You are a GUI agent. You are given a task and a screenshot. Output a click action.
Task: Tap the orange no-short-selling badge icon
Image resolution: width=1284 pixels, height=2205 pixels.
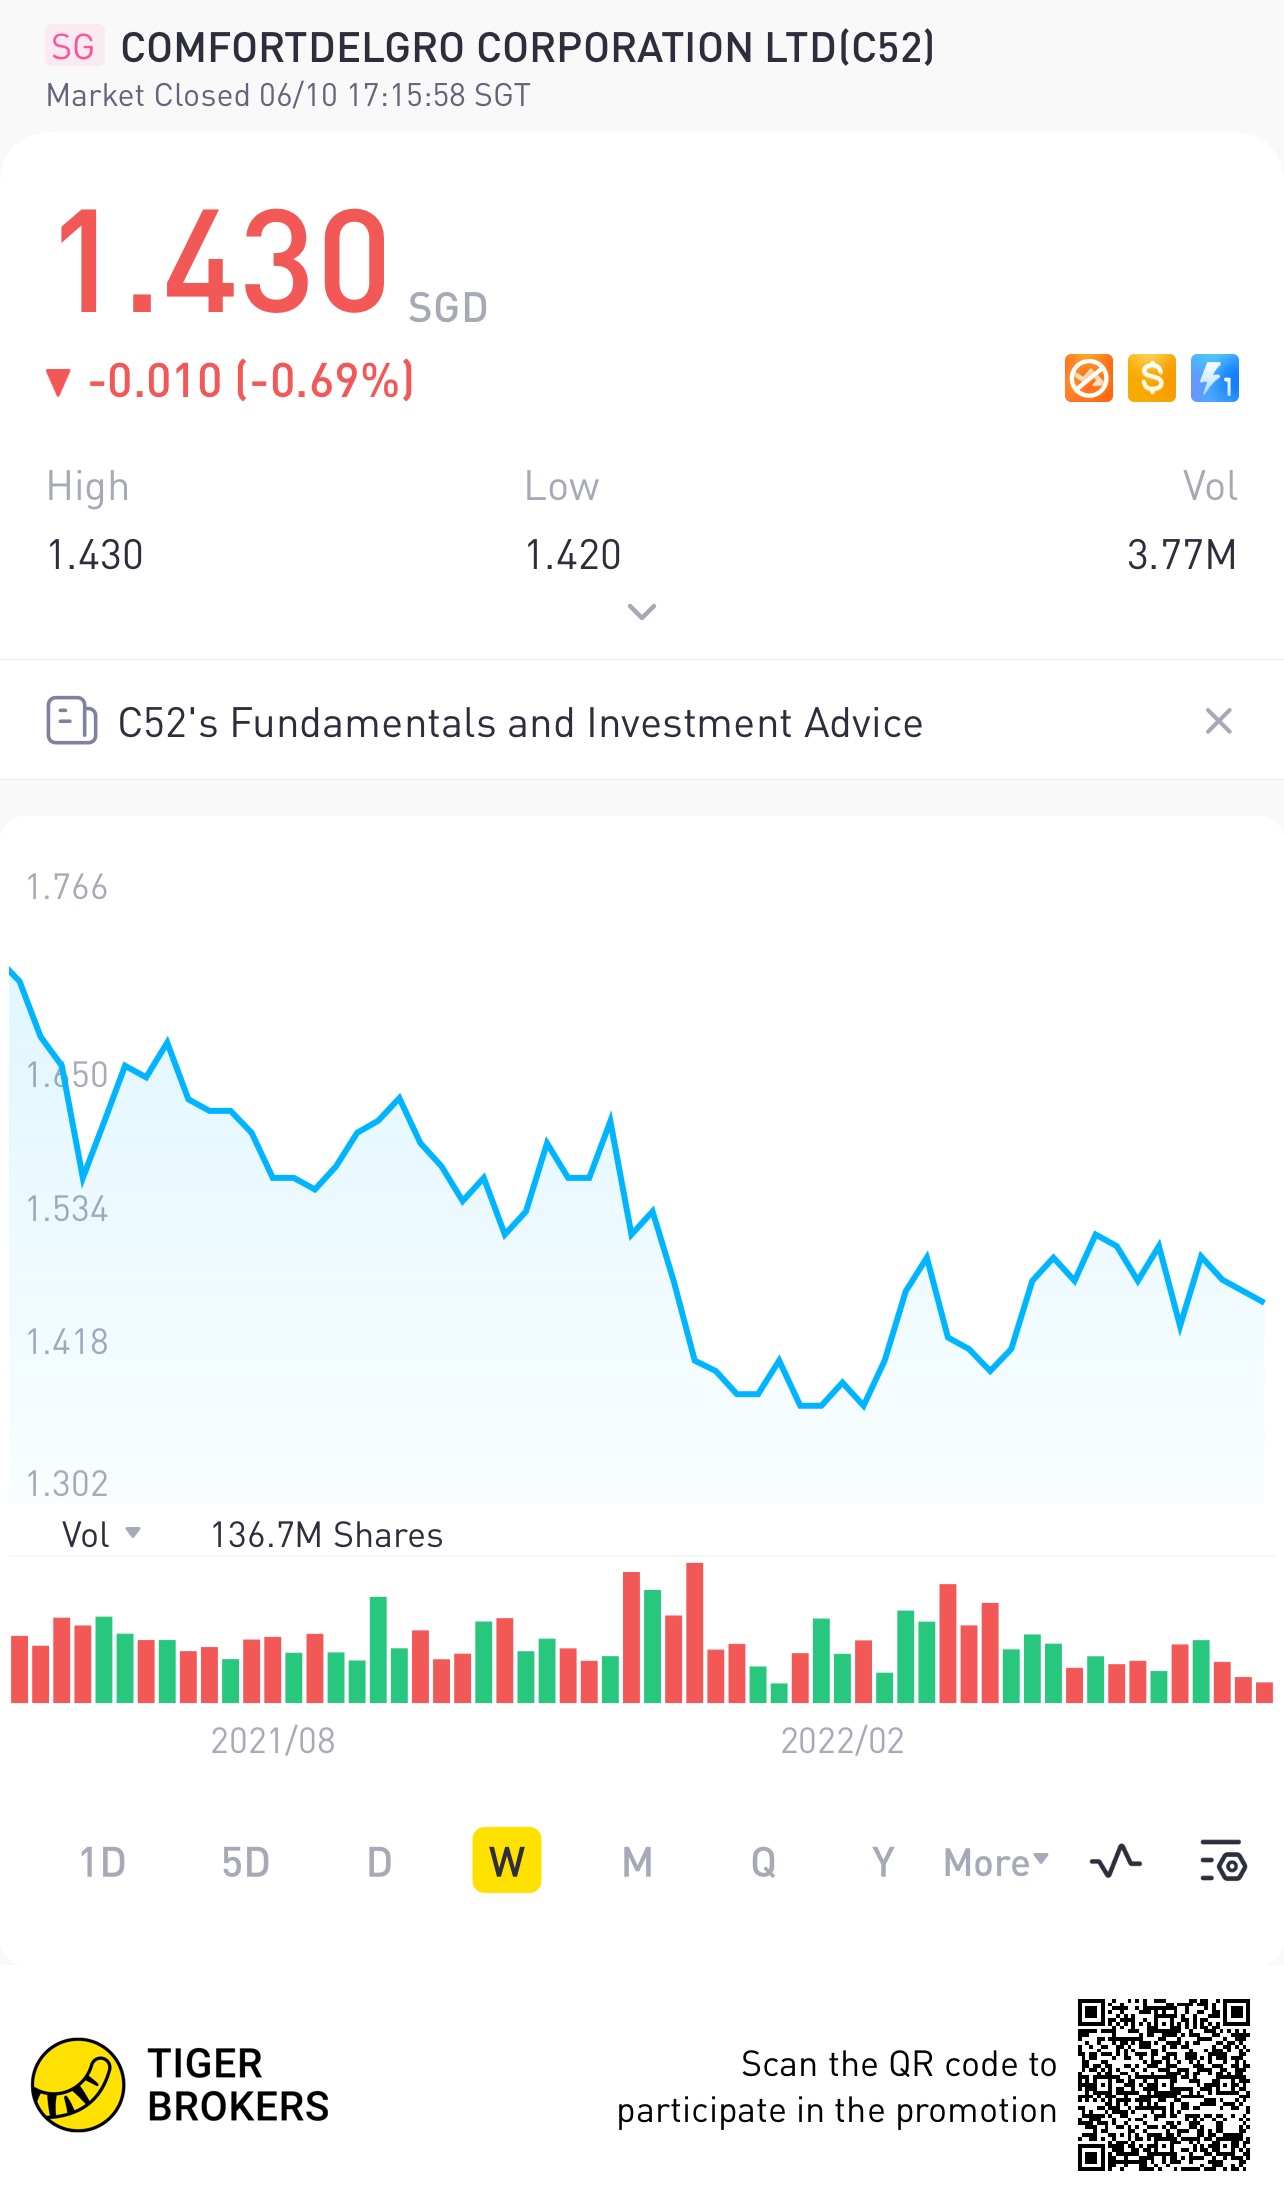[1088, 379]
